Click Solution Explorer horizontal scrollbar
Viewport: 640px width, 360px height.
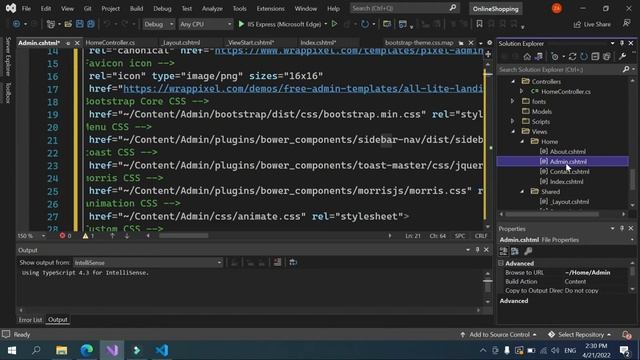[552, 214]
